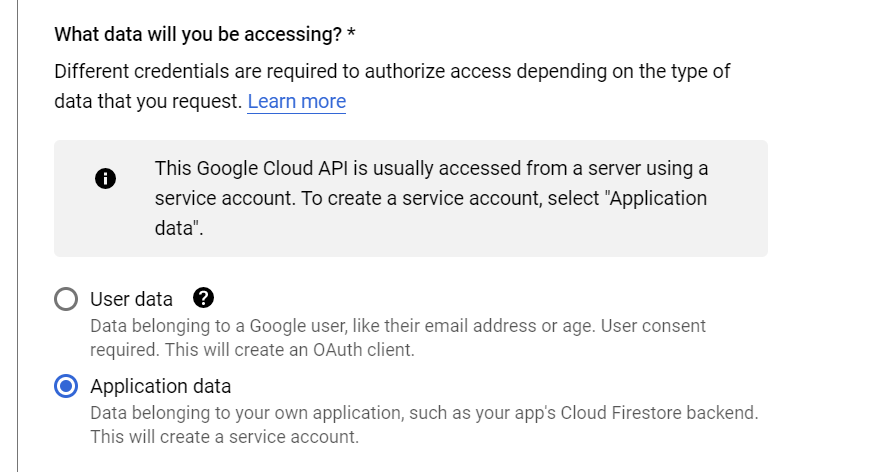The width and height of the screenshot is (889, 472).
Task: Click the info icon in the gray banner
Action: [105, 179]
